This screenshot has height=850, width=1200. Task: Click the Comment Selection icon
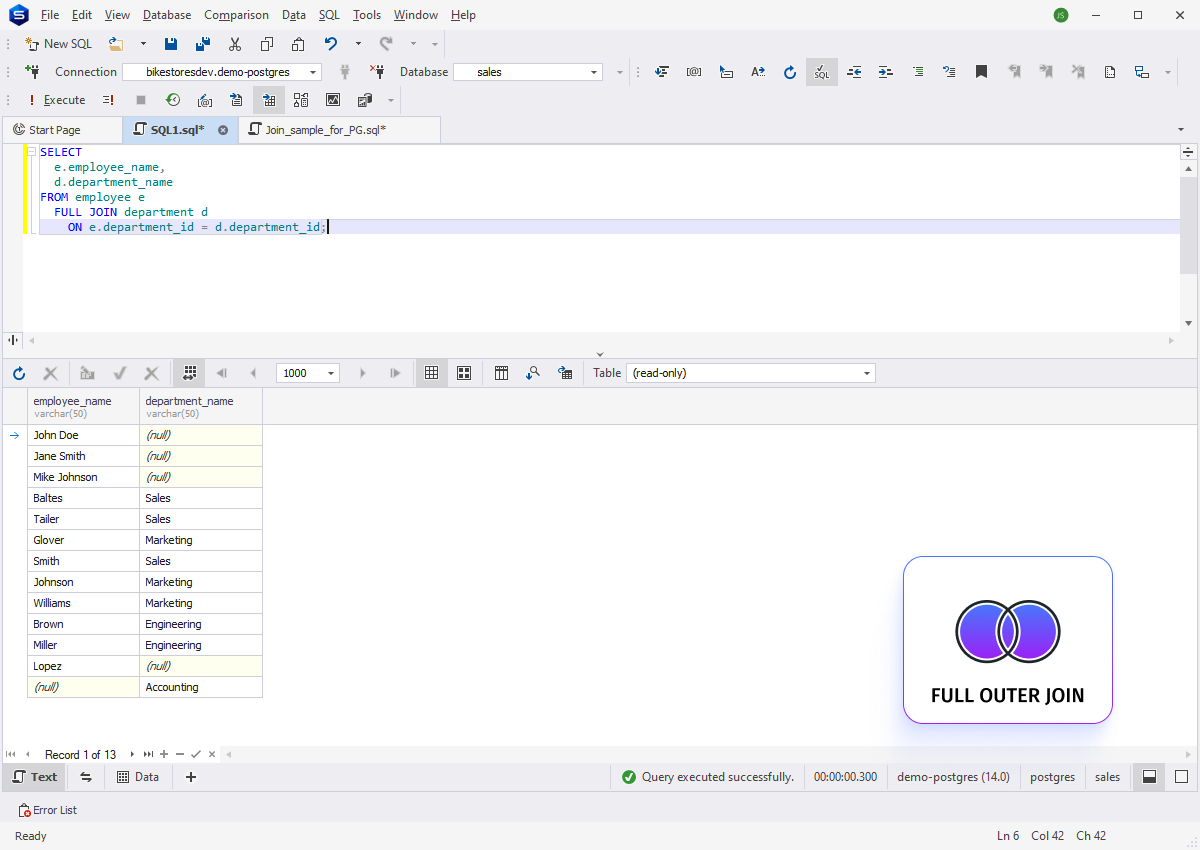918,72
